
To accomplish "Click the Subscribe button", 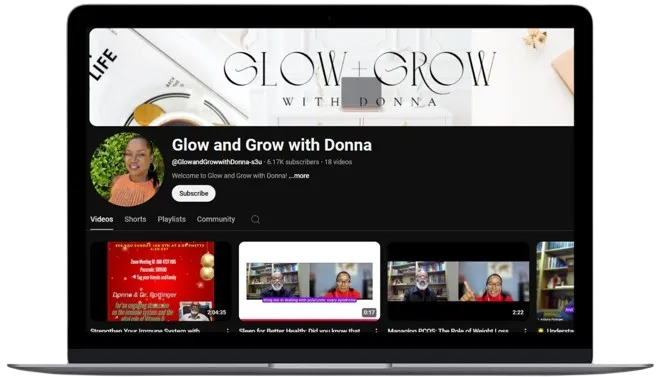I will [x=193, y=193].
